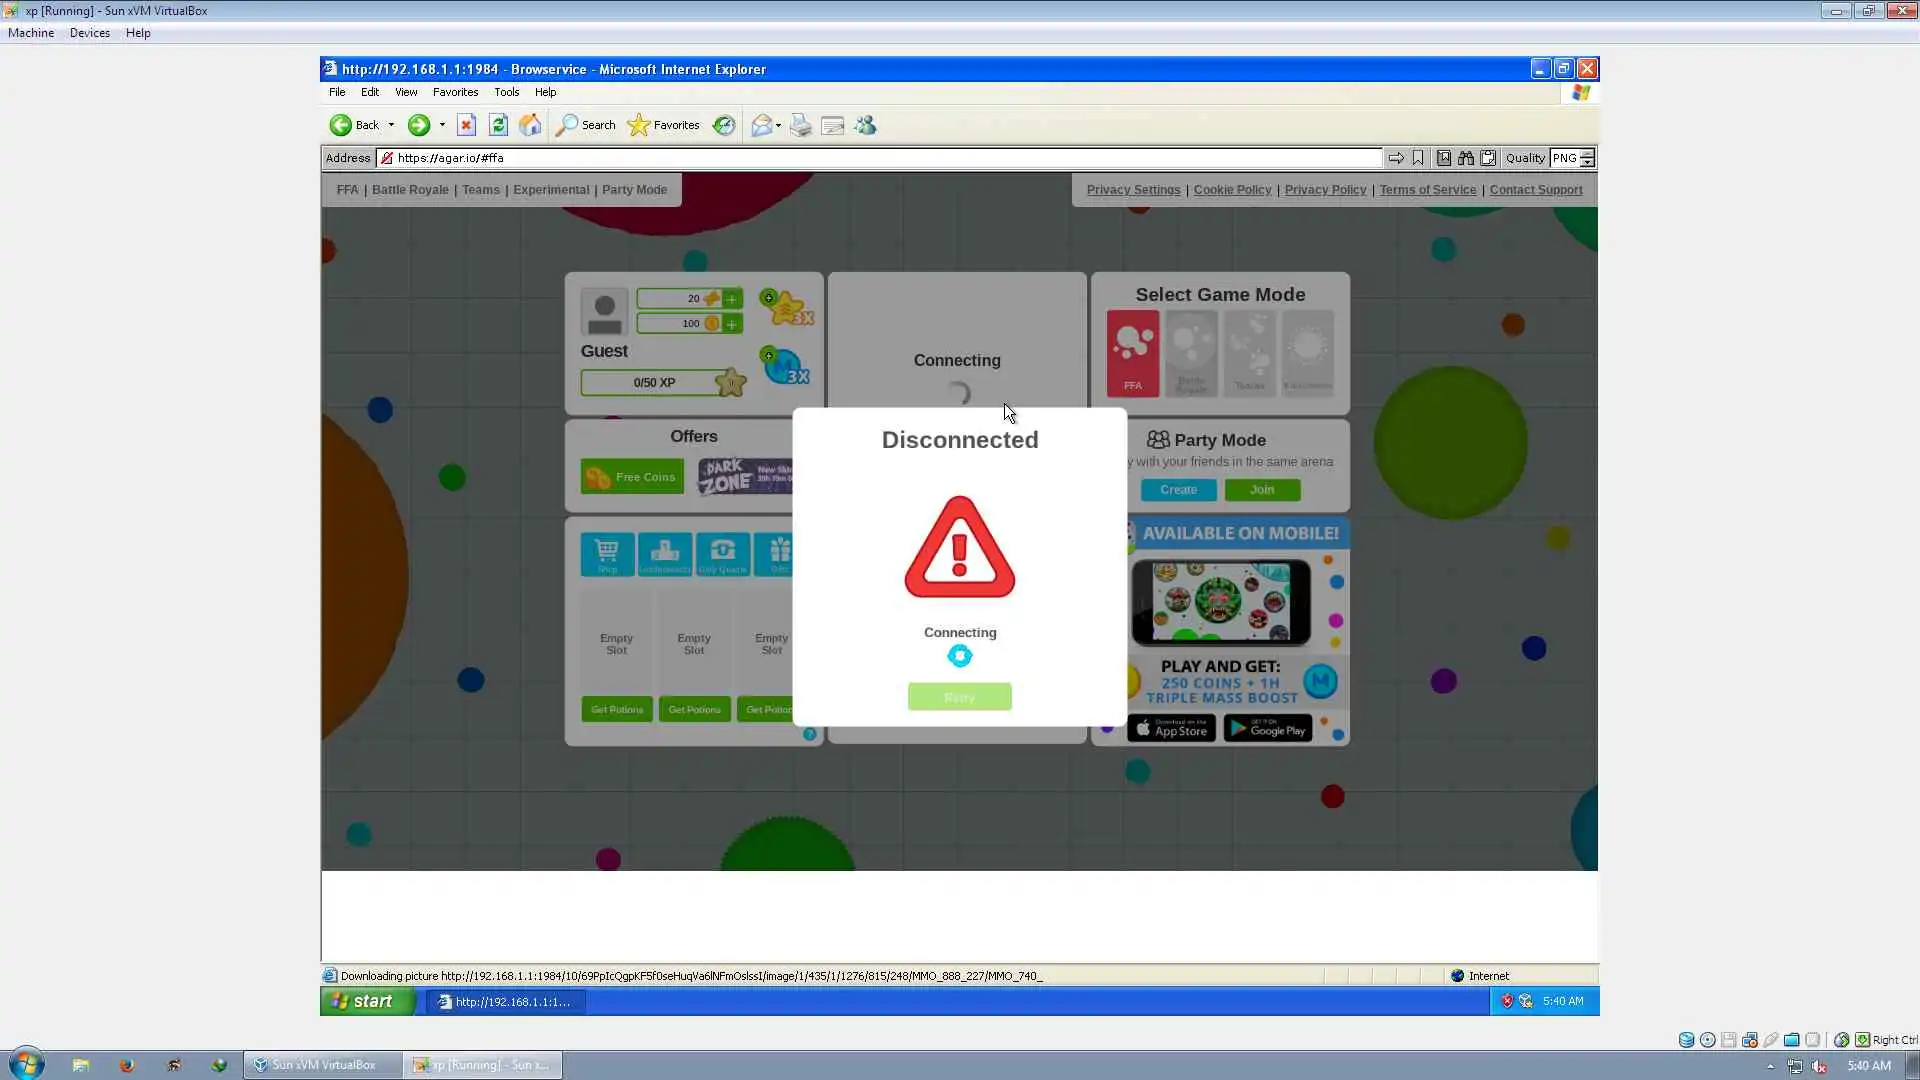The height and width of the screenshot is (1080, 1920).
Task: Select the Battle Royale game mode tile
Action: [x=1190, y=353]
